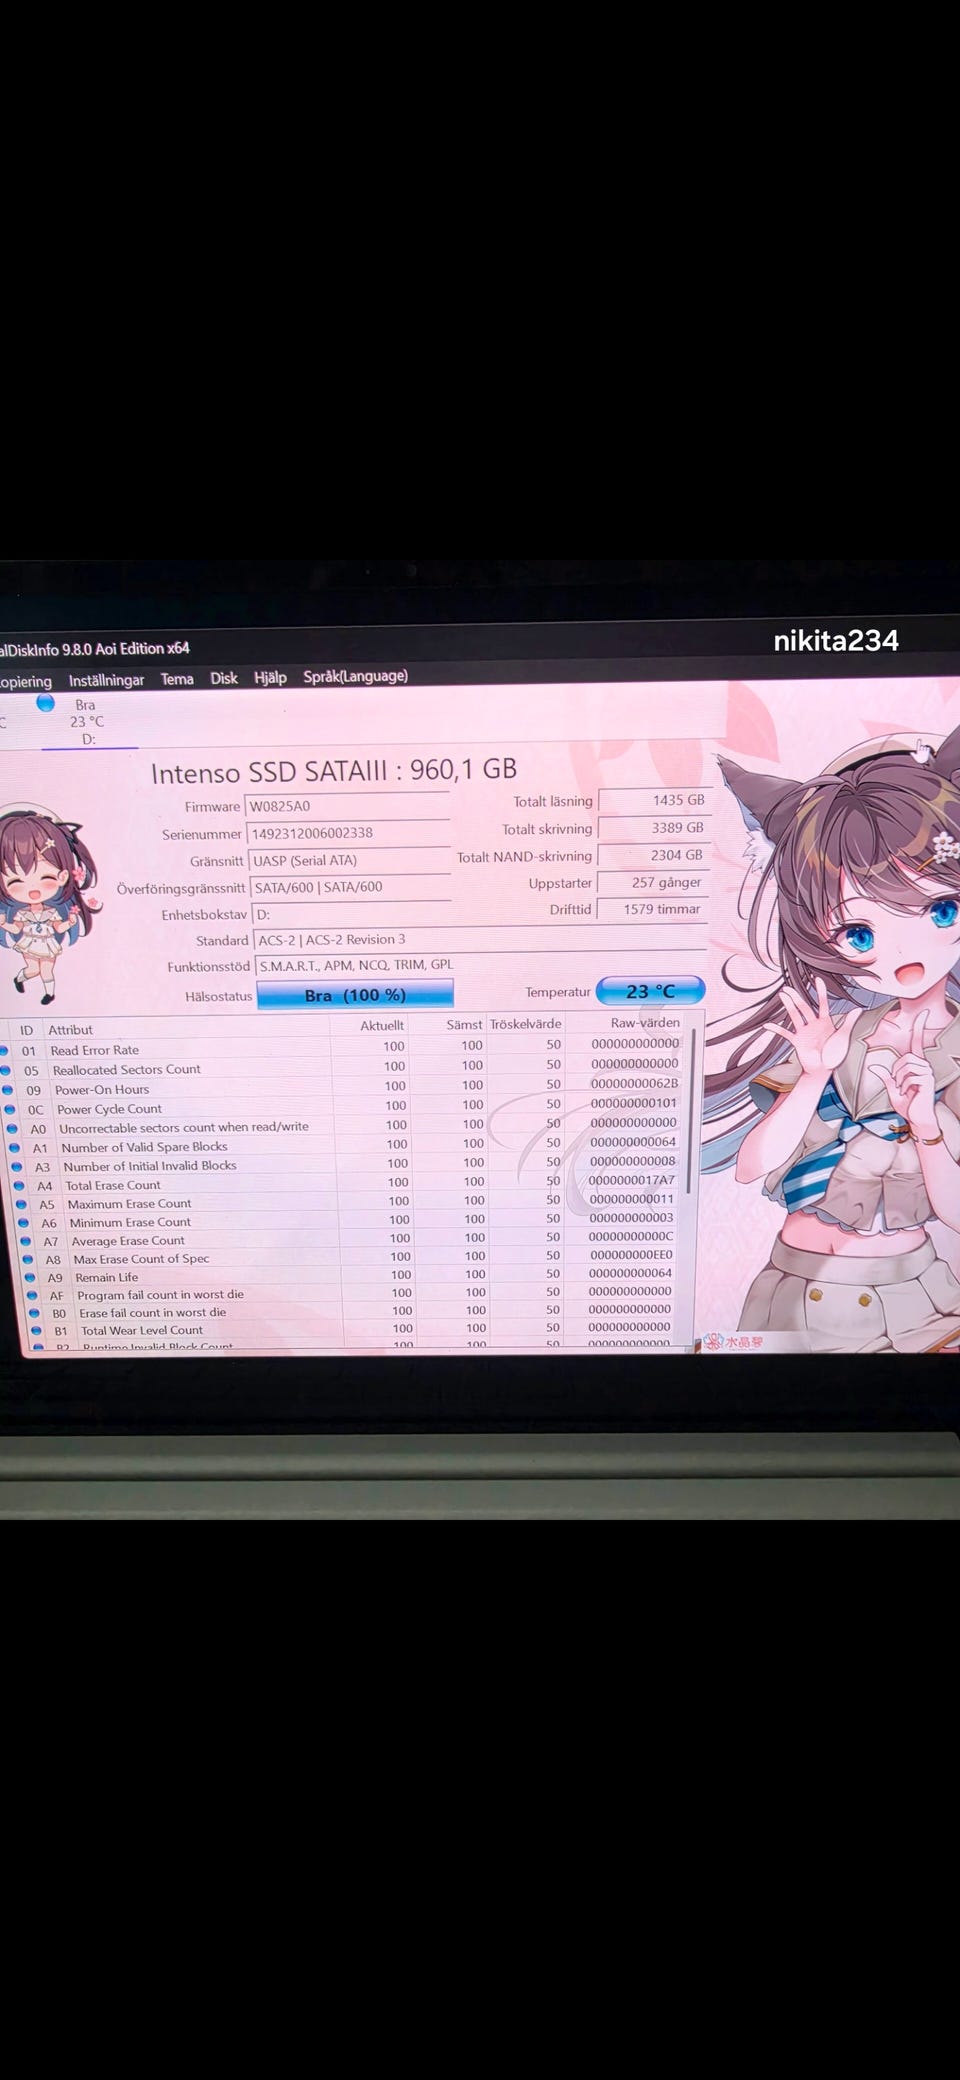Select the D: disk entry showing Bra 23 °C

87,721
